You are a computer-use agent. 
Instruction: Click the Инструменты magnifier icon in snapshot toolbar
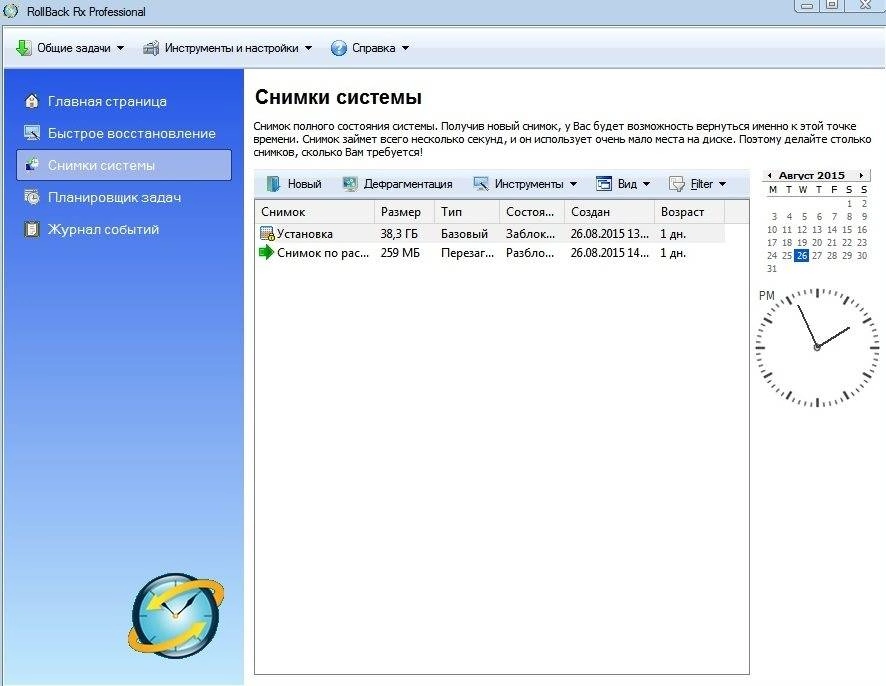coord(481,184)
